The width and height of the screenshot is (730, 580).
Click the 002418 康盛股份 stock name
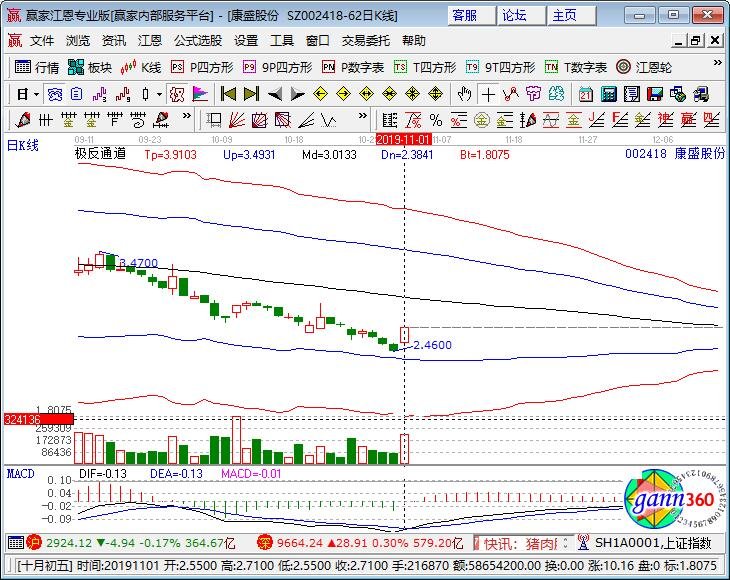[x=675, y=153]
